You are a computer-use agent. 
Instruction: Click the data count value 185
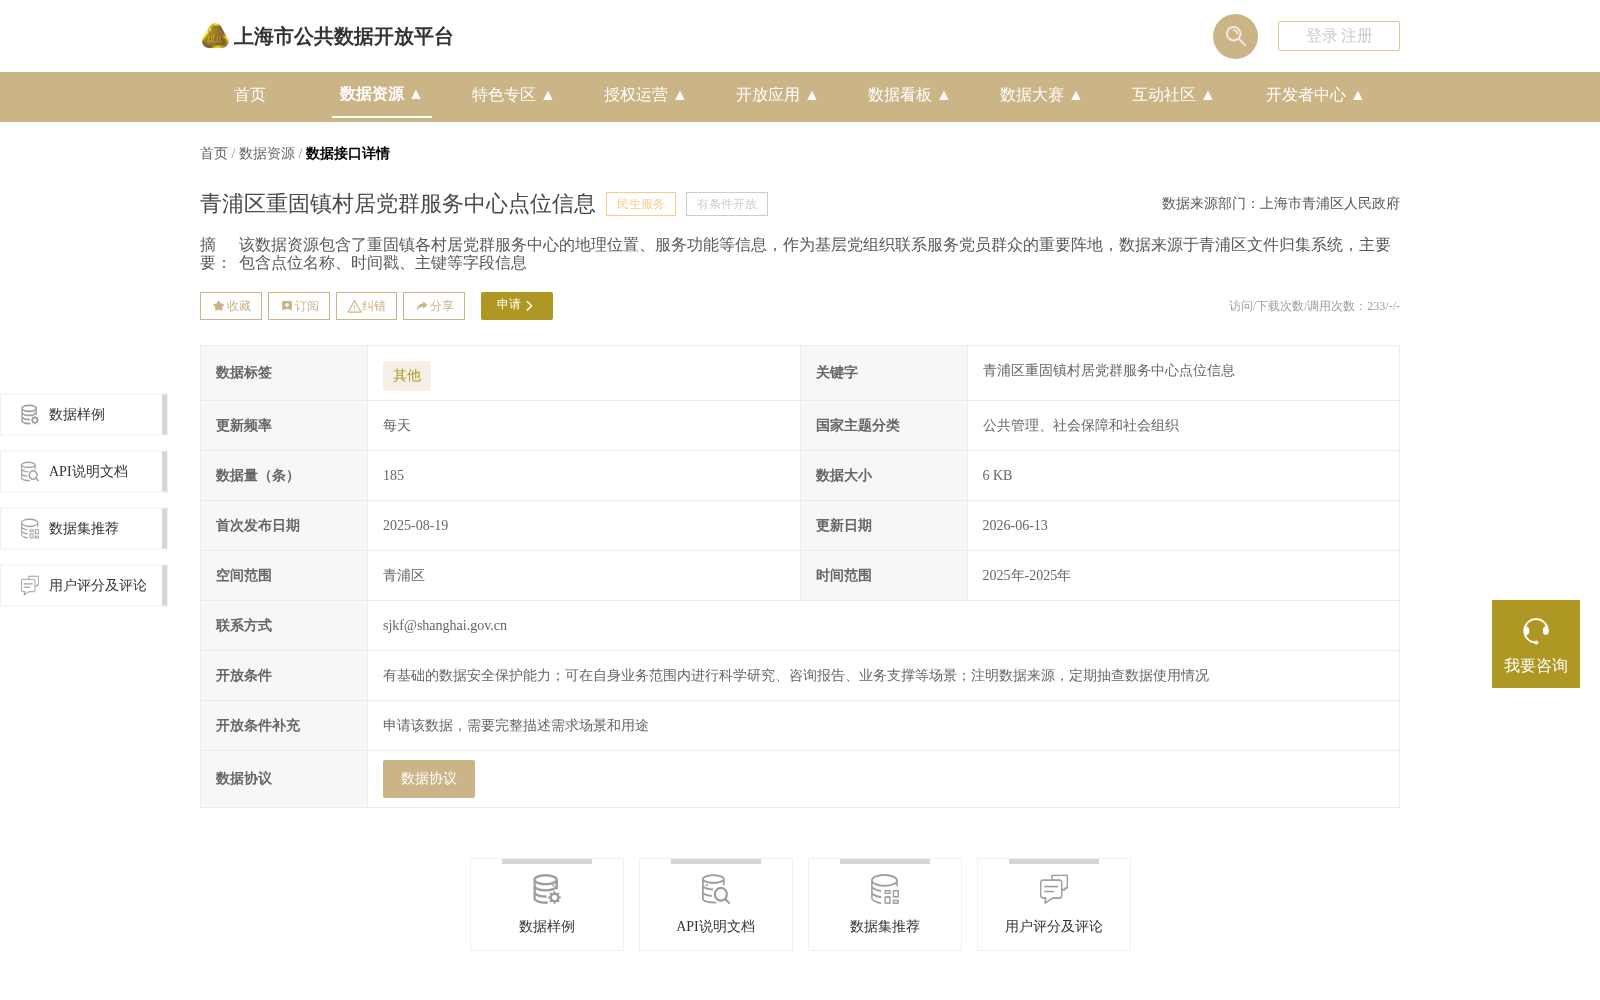[x=394, y=476]
